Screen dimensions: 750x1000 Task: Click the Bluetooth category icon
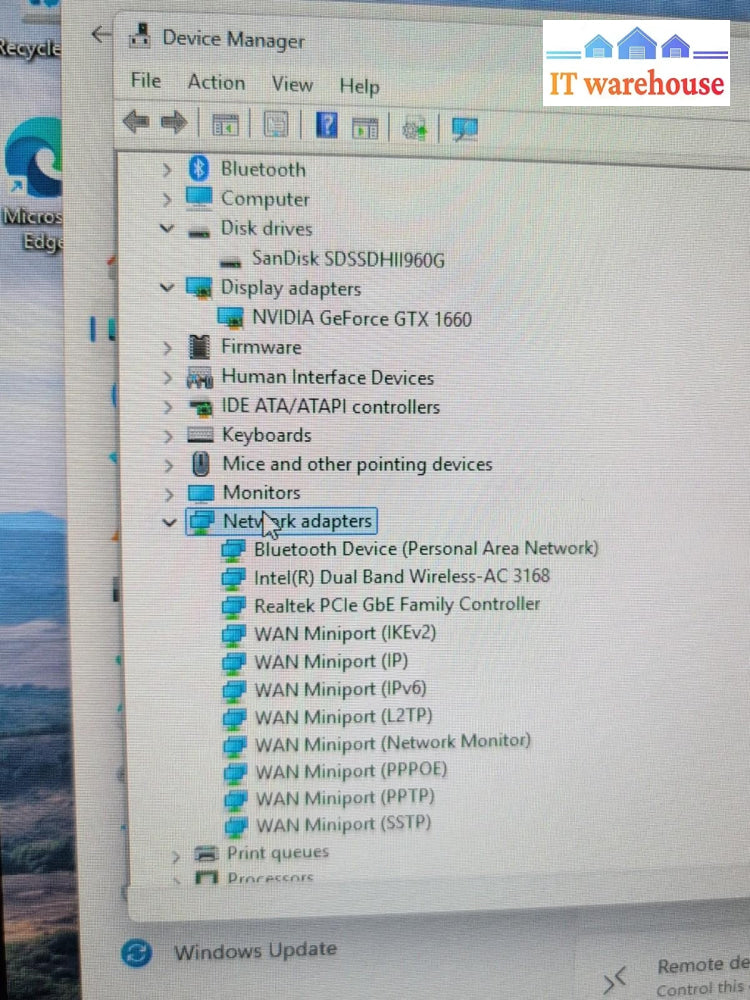coord(199,168)
